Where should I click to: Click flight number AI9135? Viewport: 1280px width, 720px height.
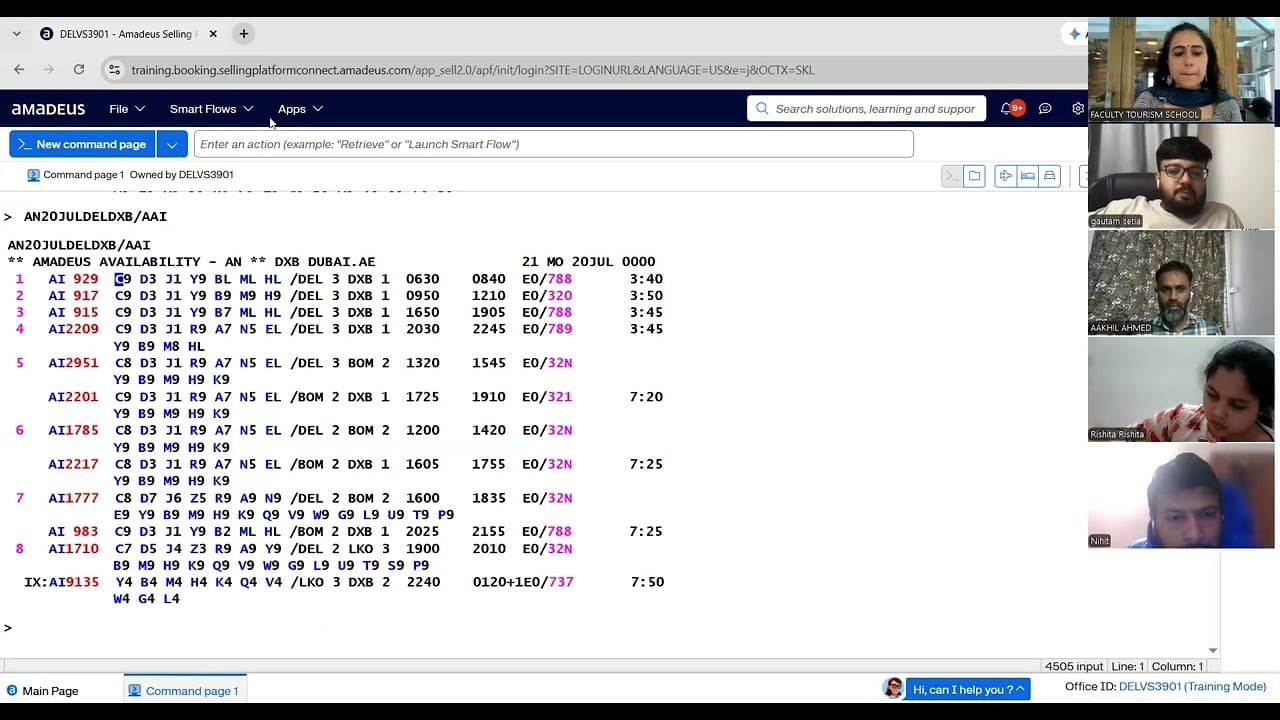[x=73, y=582]
